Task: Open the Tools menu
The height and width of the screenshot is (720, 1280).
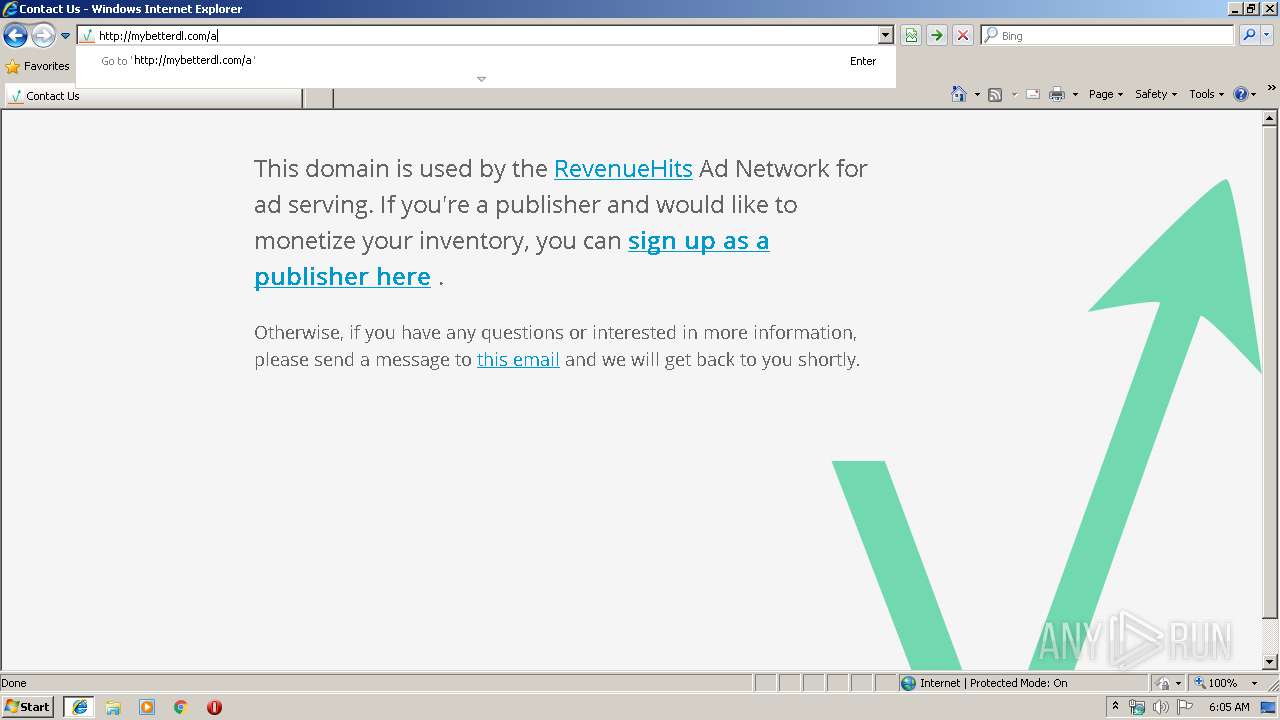Action: pyautogui.click(x=1207, y=94)
